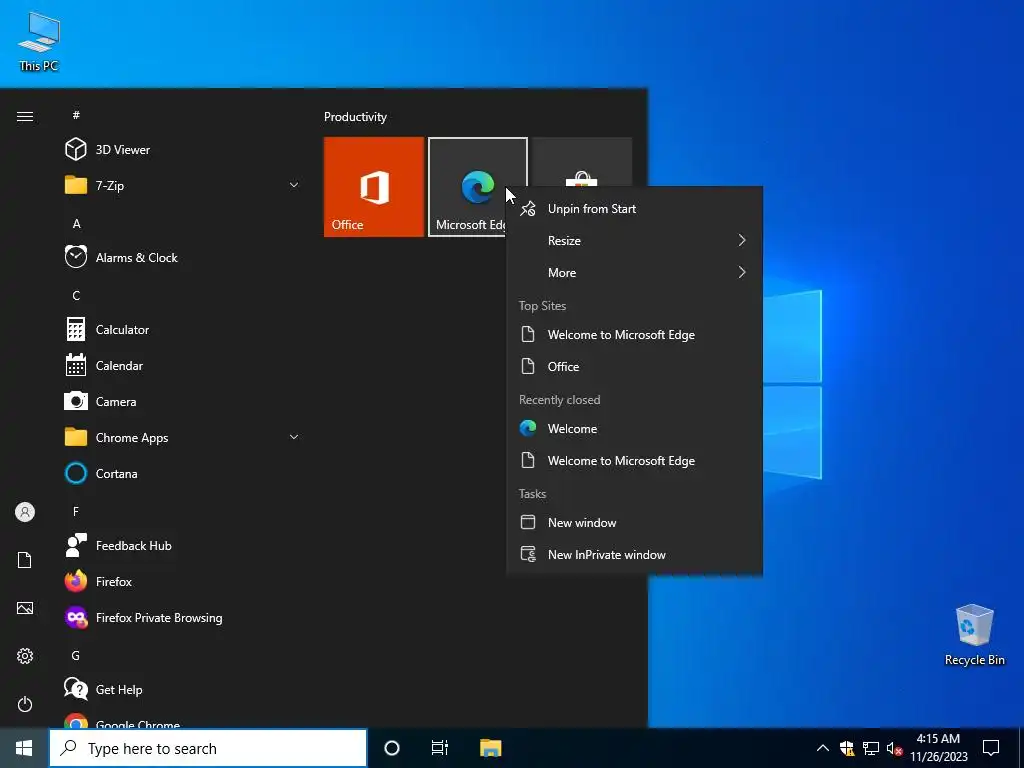The height and width of the screenshot is (768, 1024).
Task: Reopen the recently closed Welcome page
Action: [x=634, y=428]
